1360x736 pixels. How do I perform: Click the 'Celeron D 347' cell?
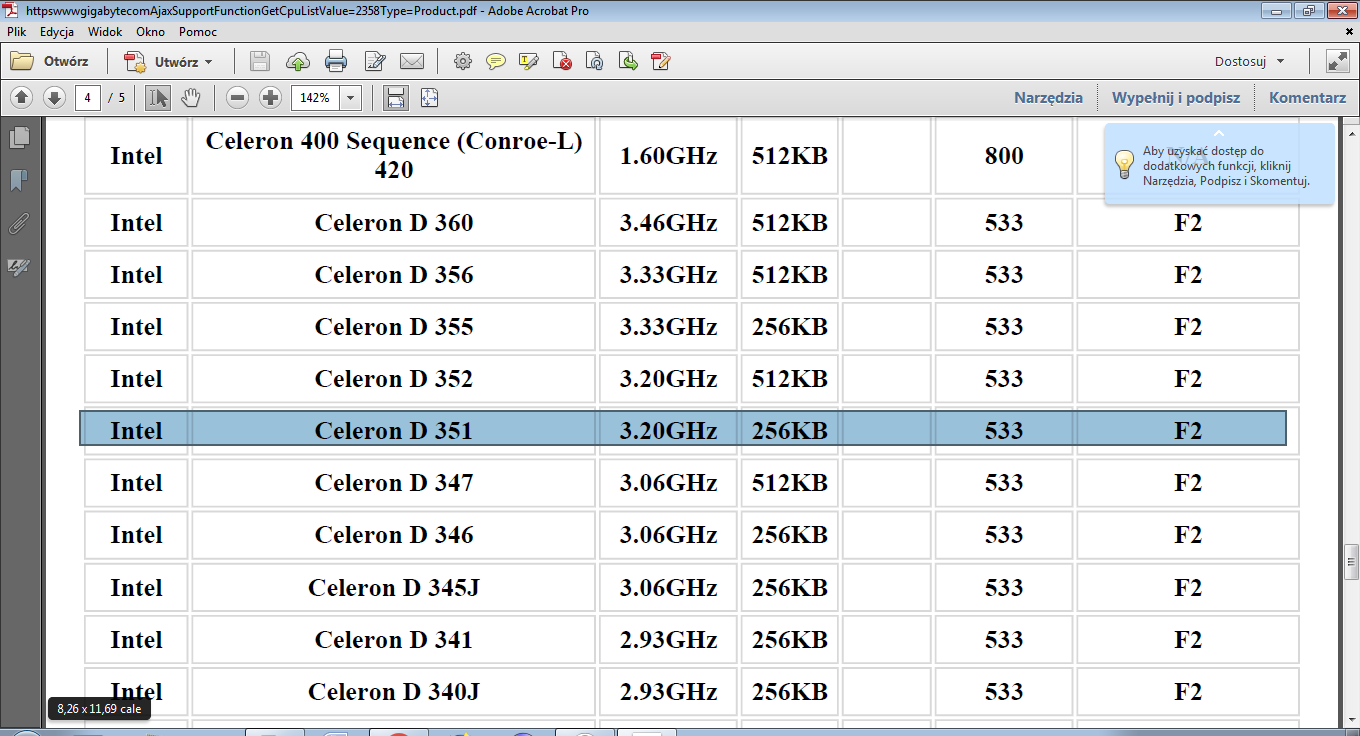point(394,483)
